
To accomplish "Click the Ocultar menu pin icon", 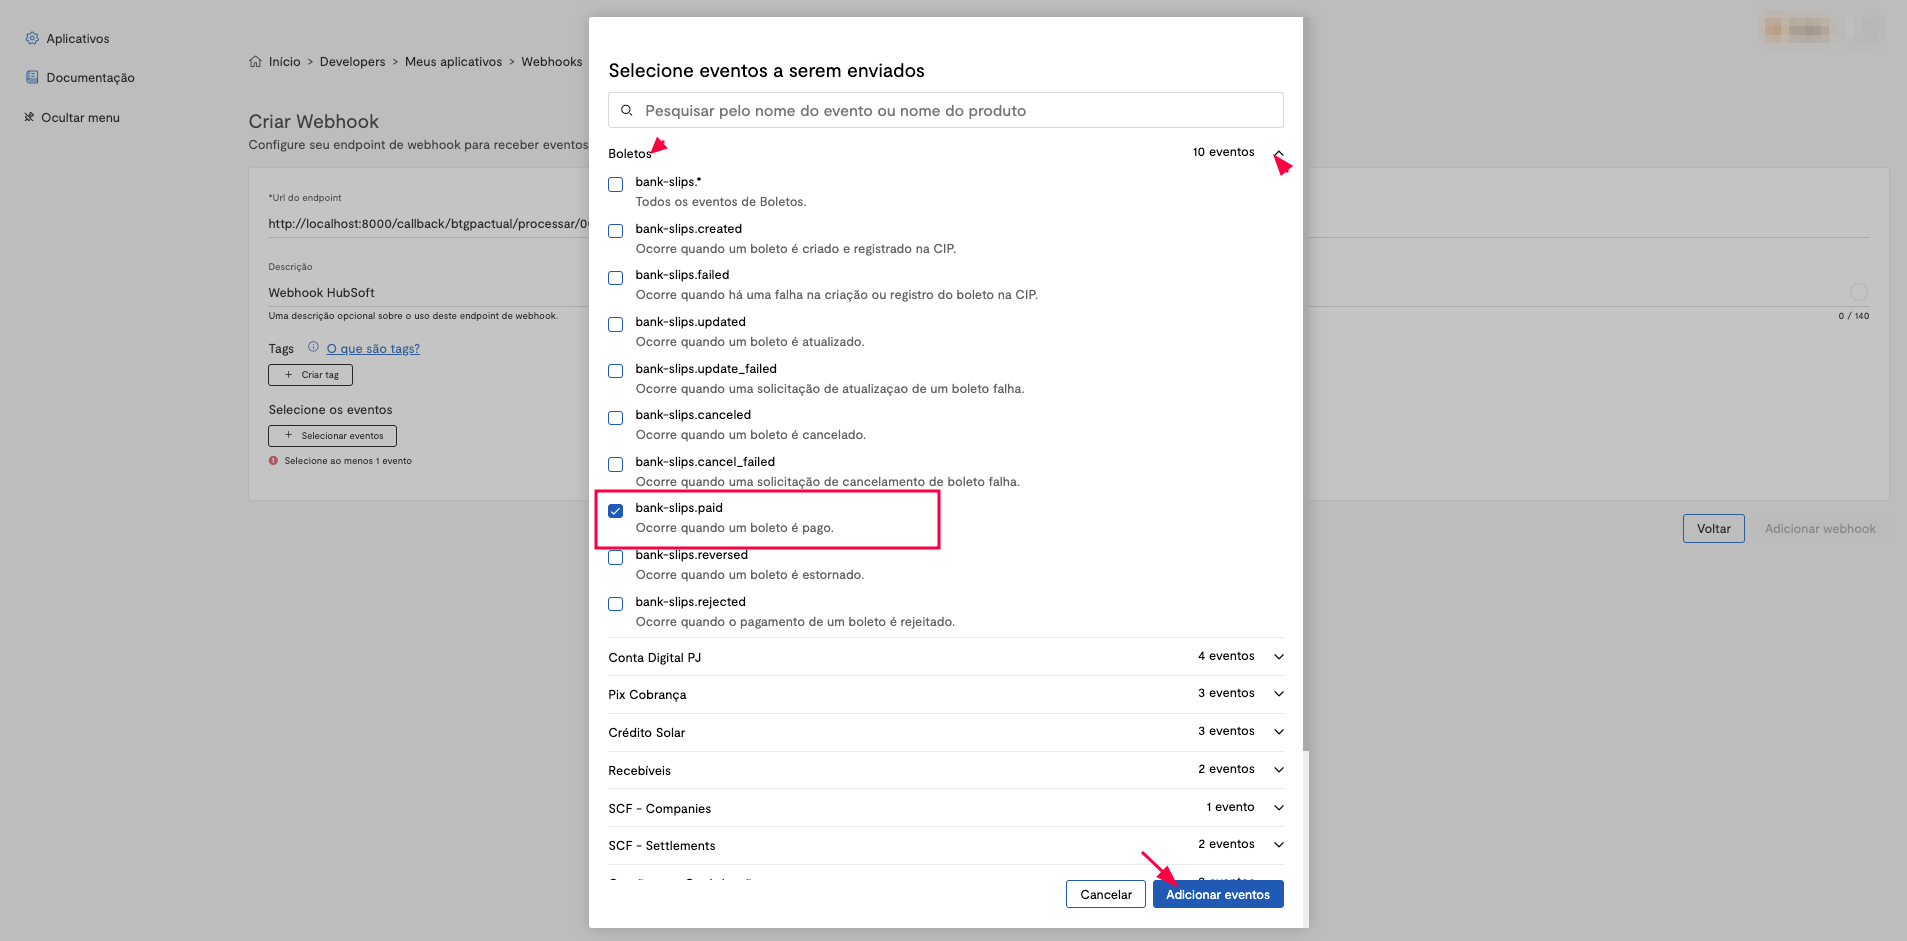I will click(x=29, y=117).
